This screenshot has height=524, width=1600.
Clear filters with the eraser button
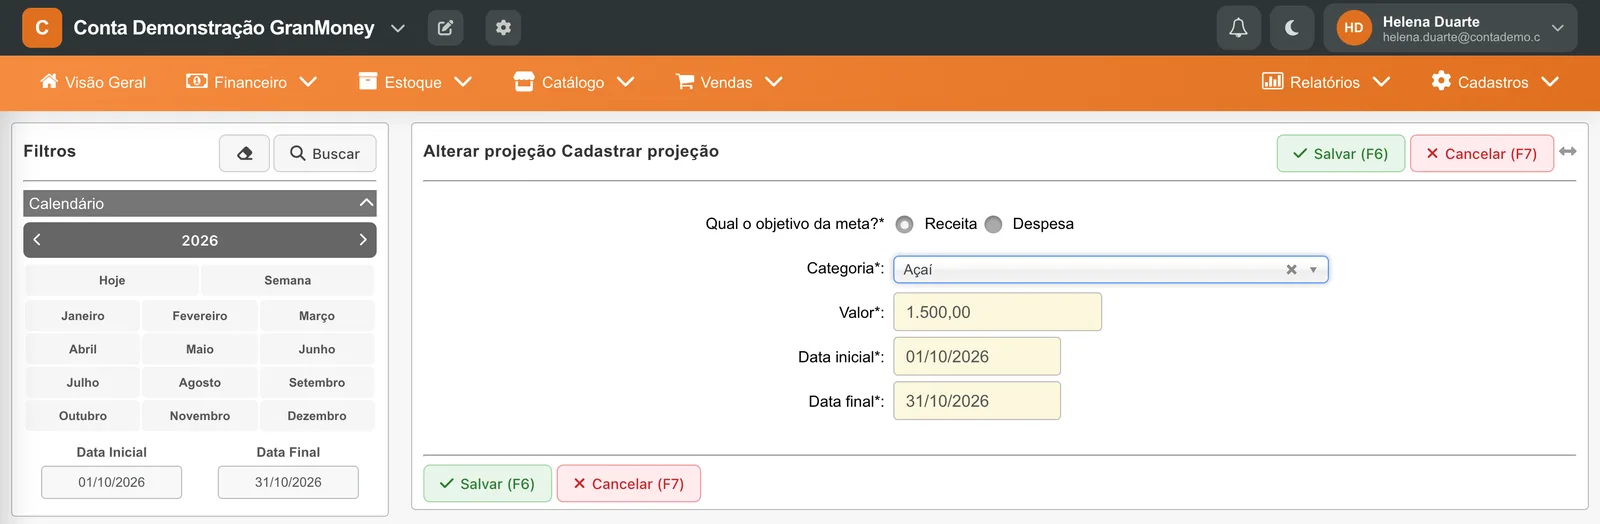(x=245, y=153)
